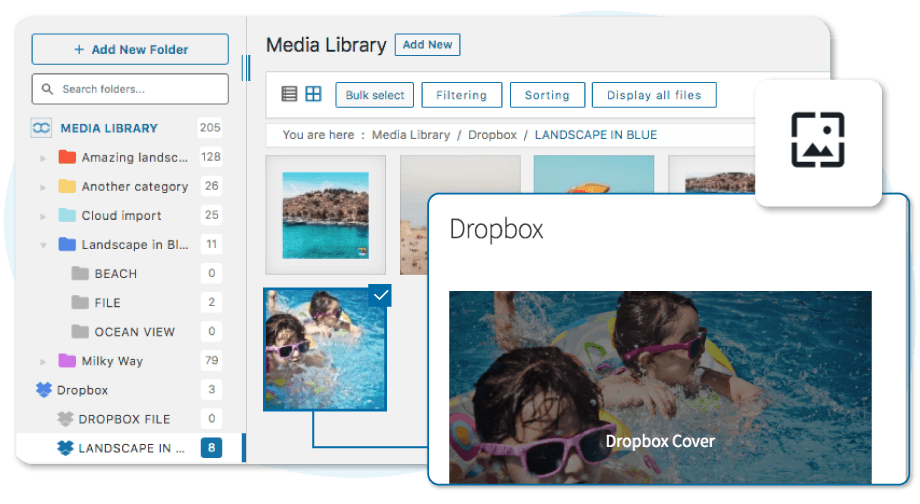Switch to list view icon

coord(289,94)
